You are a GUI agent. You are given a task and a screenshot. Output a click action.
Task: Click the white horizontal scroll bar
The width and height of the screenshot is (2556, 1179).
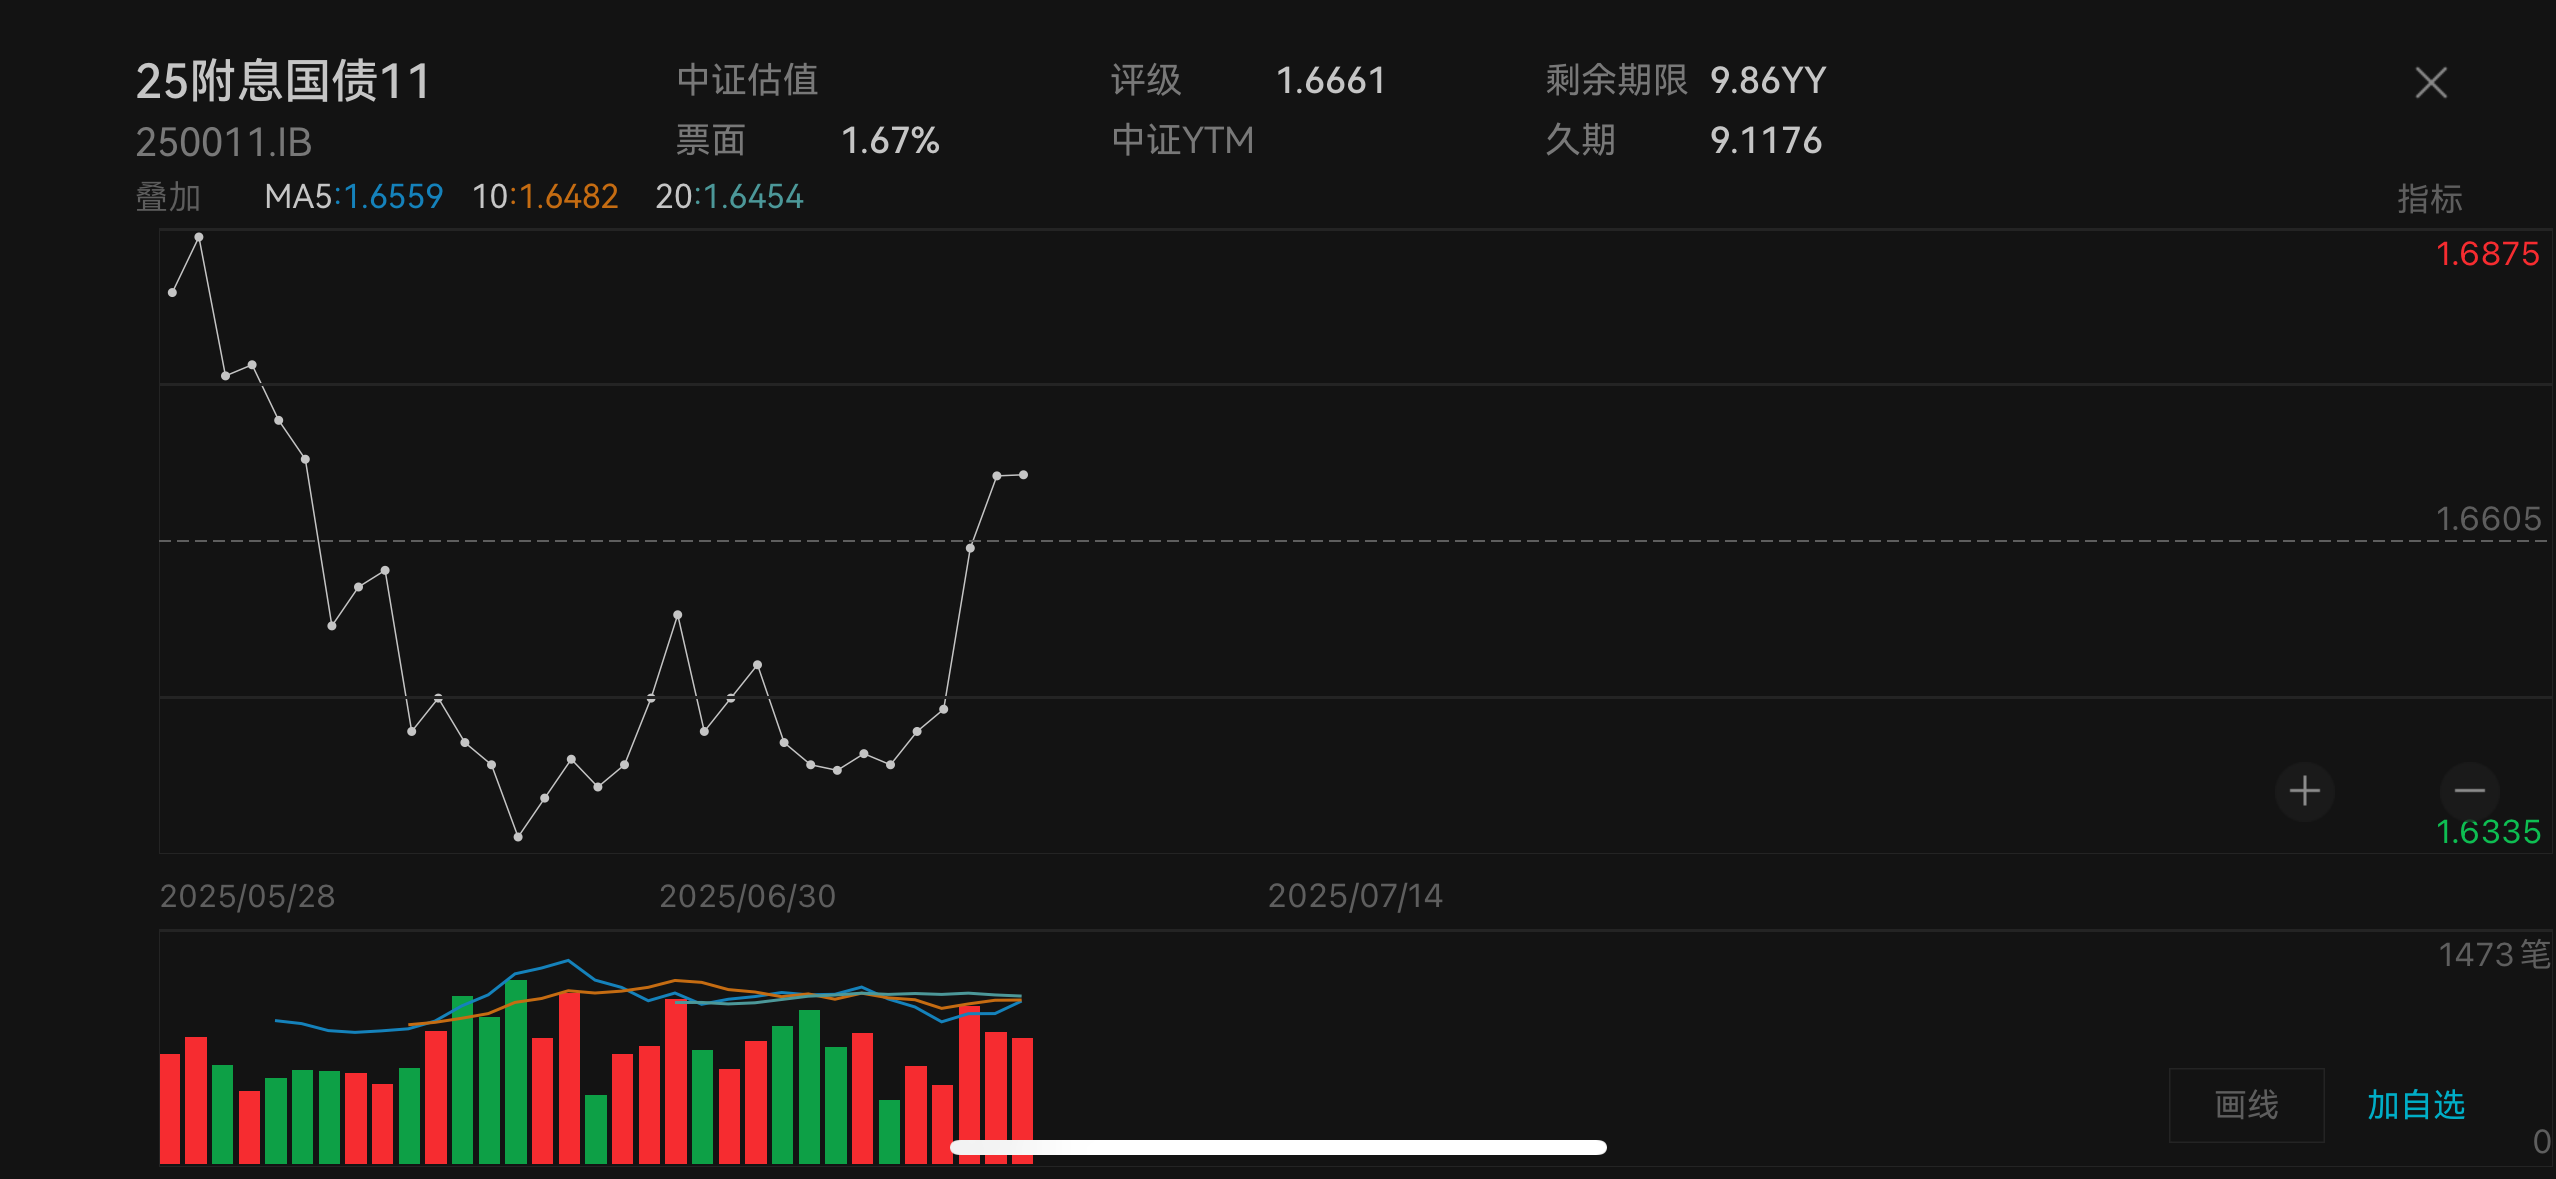point(1278,1147)
